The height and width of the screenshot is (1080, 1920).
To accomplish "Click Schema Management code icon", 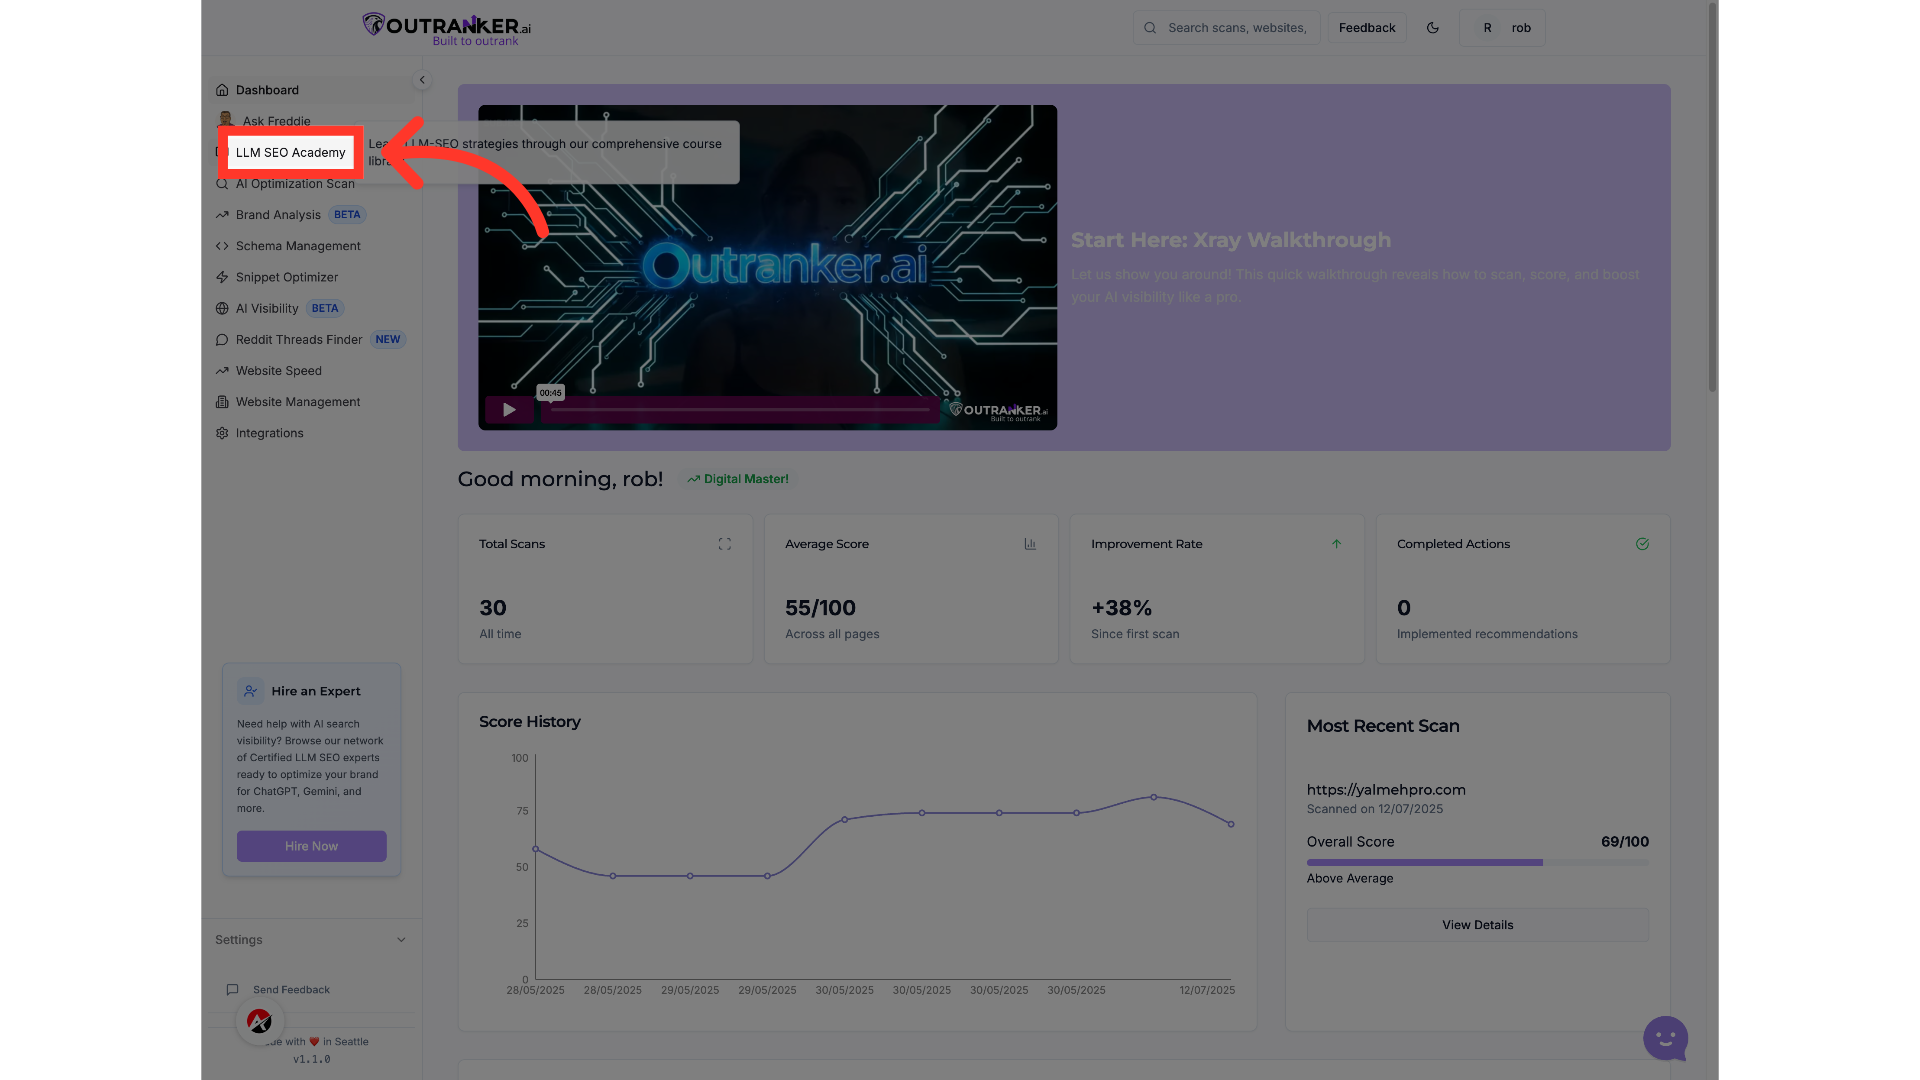I will 222,246.
